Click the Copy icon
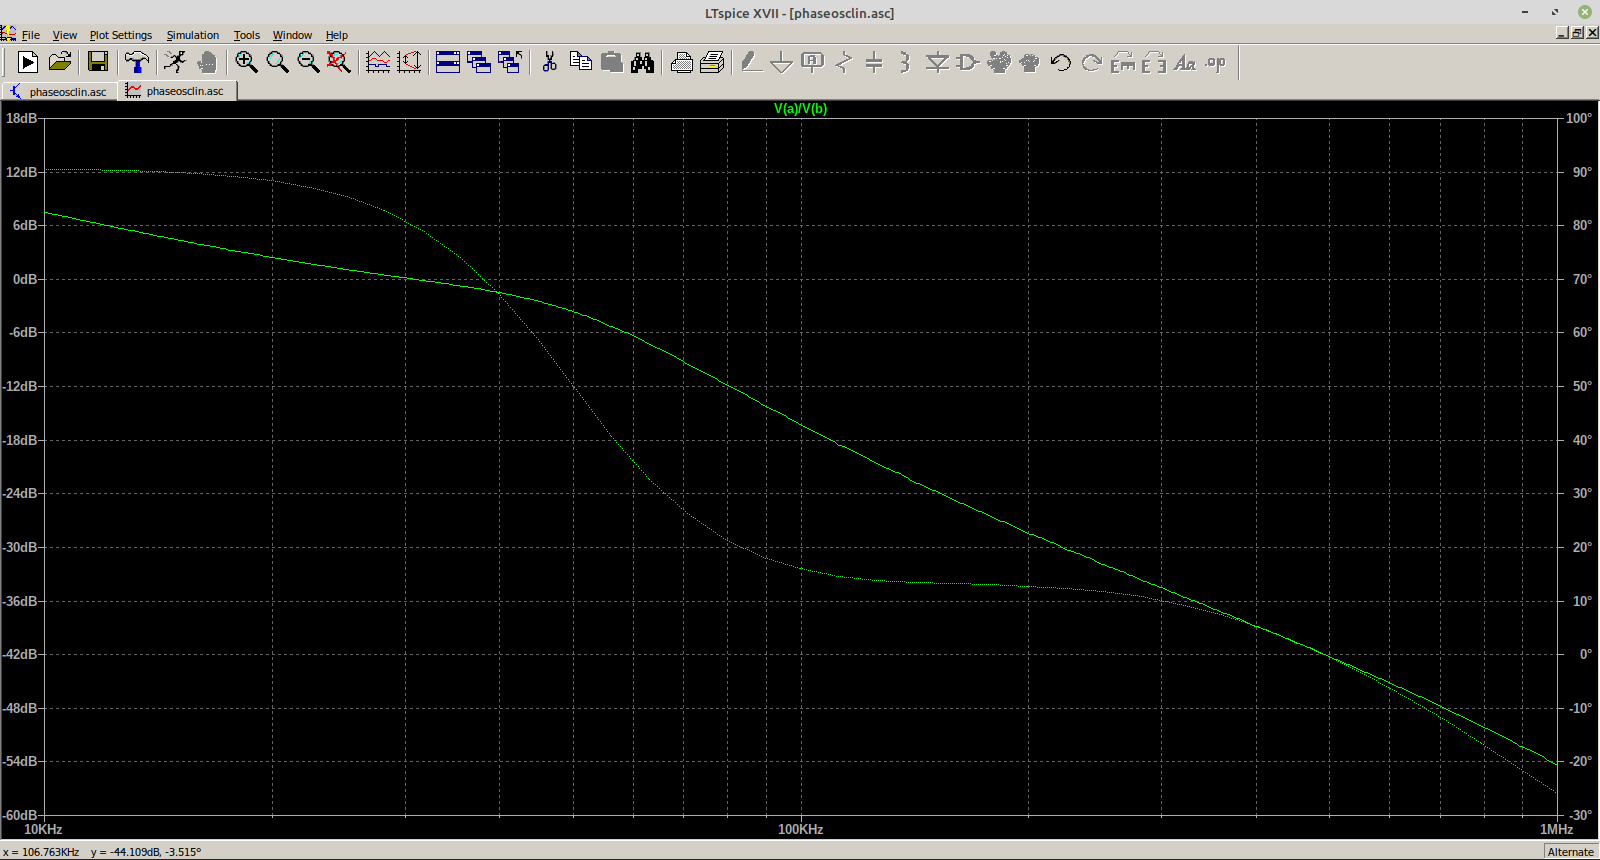 click(580, 62)
